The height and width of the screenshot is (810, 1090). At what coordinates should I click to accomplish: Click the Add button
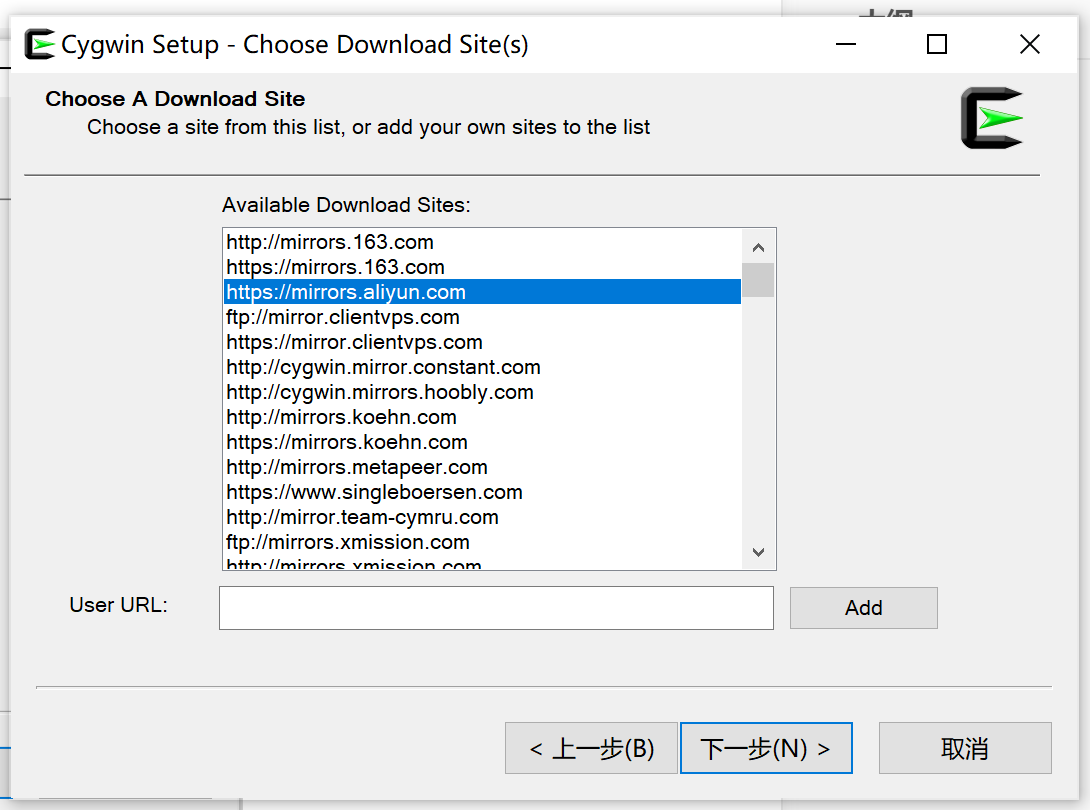click(863, 608)
